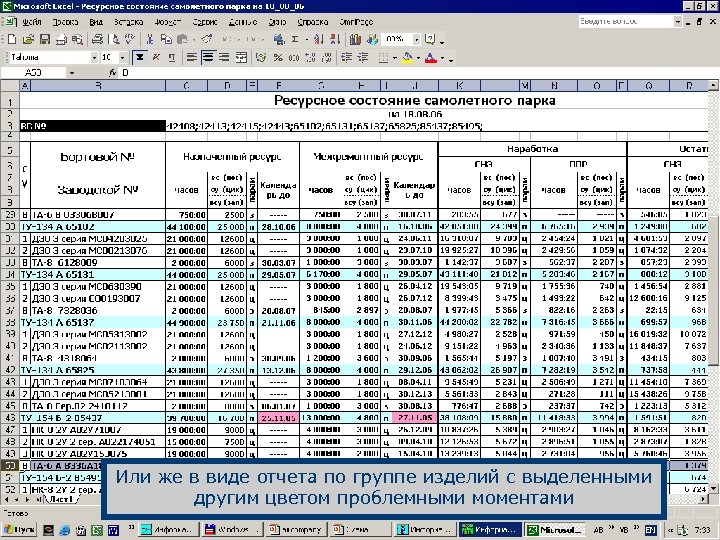Click the Copy icon
This screenshot has width=720, height=540.
coord(166,39)
